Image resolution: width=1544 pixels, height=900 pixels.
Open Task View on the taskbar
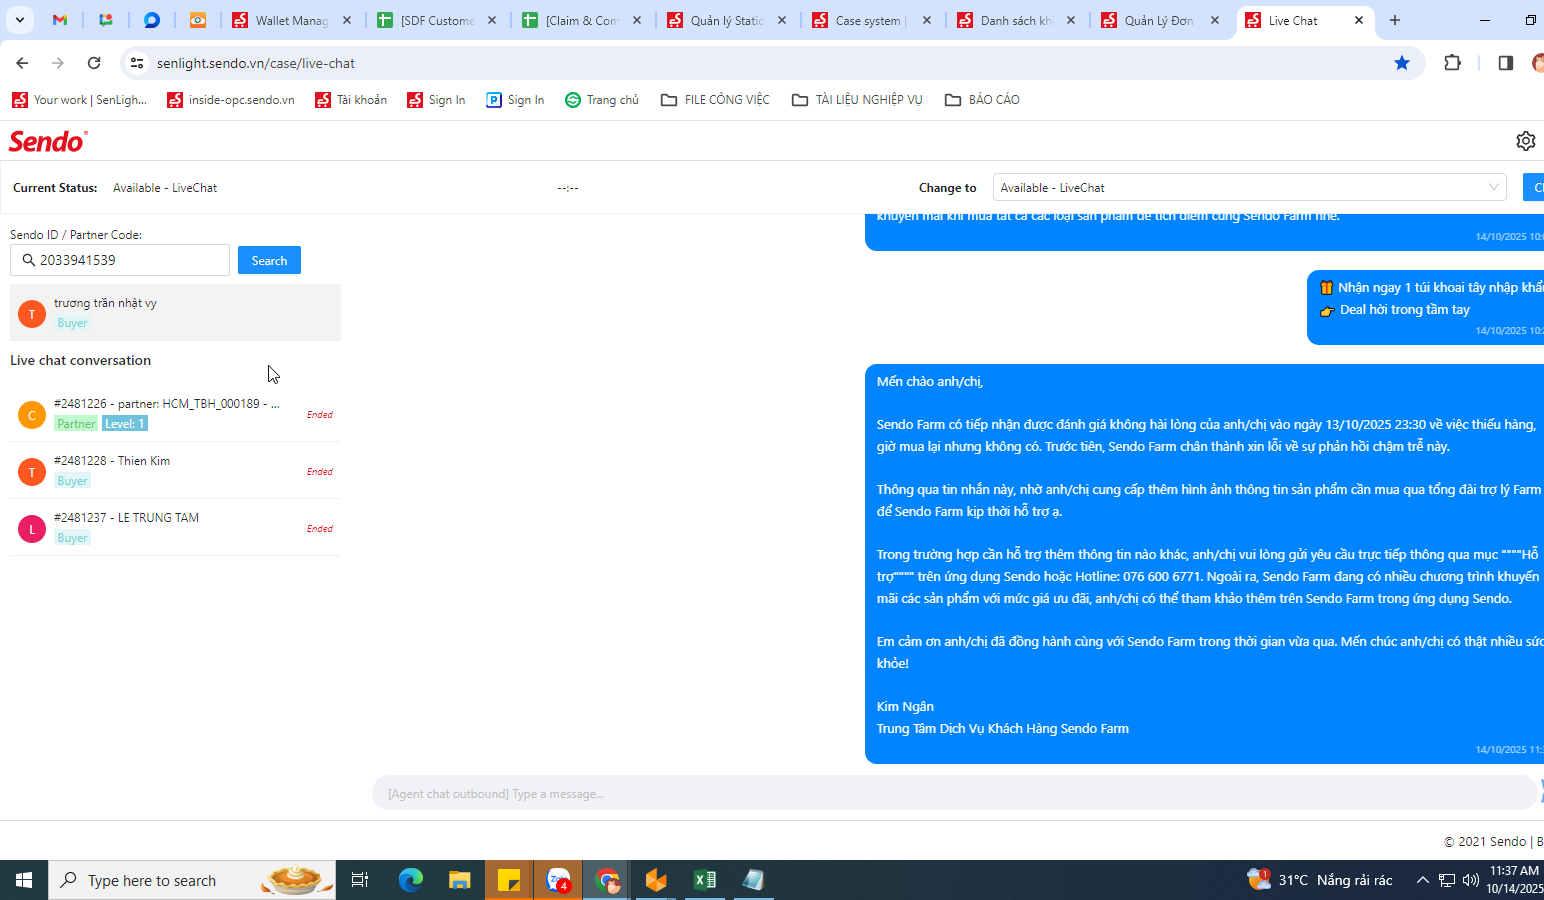360,880
